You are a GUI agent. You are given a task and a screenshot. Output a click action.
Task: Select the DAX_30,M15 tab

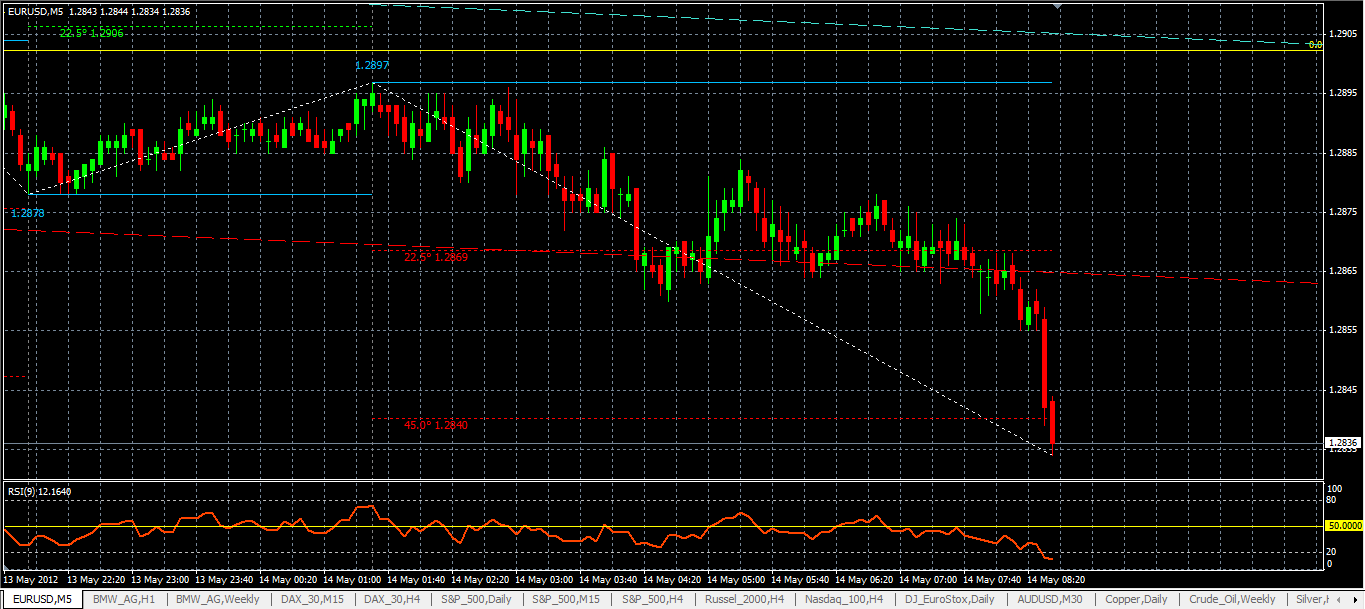tap(313, 599)
